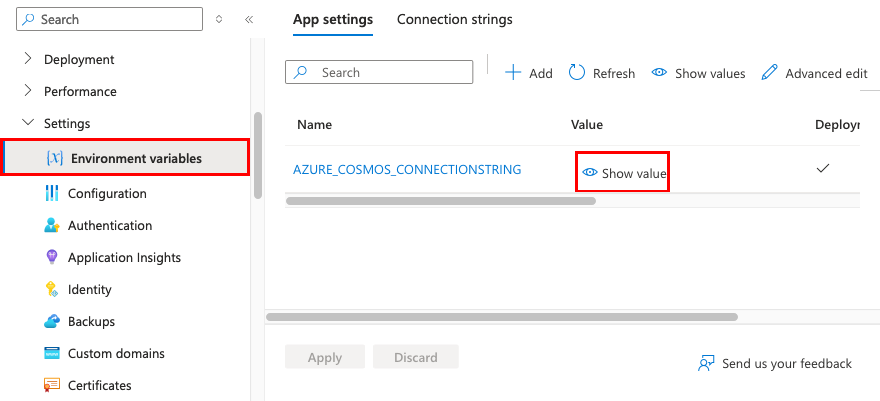This screenshot has width=880, height=401.
Task: Click the Application Insights lightbulb icon
Action: coord(52,257)
